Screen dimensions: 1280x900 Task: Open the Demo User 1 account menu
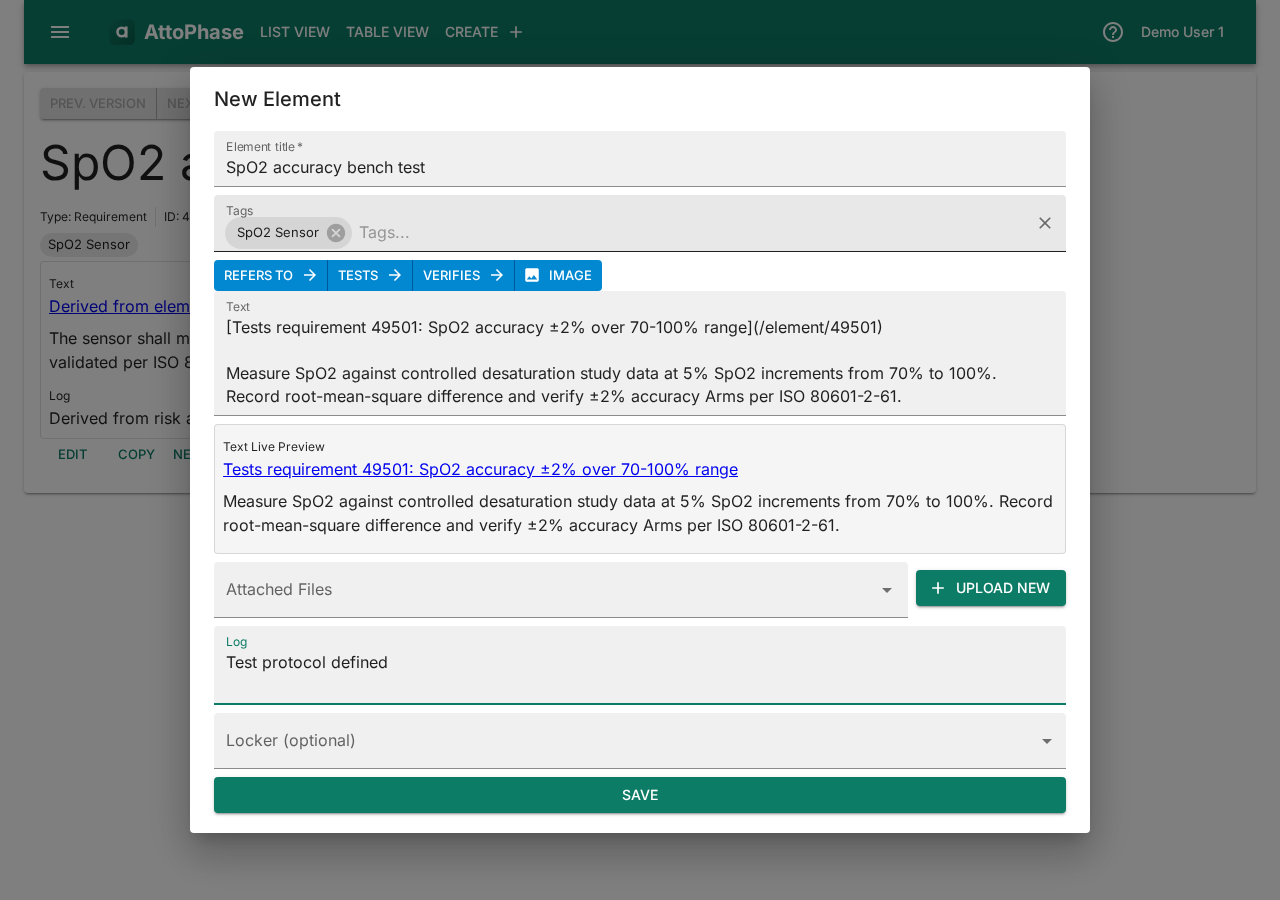[1182, 31]
